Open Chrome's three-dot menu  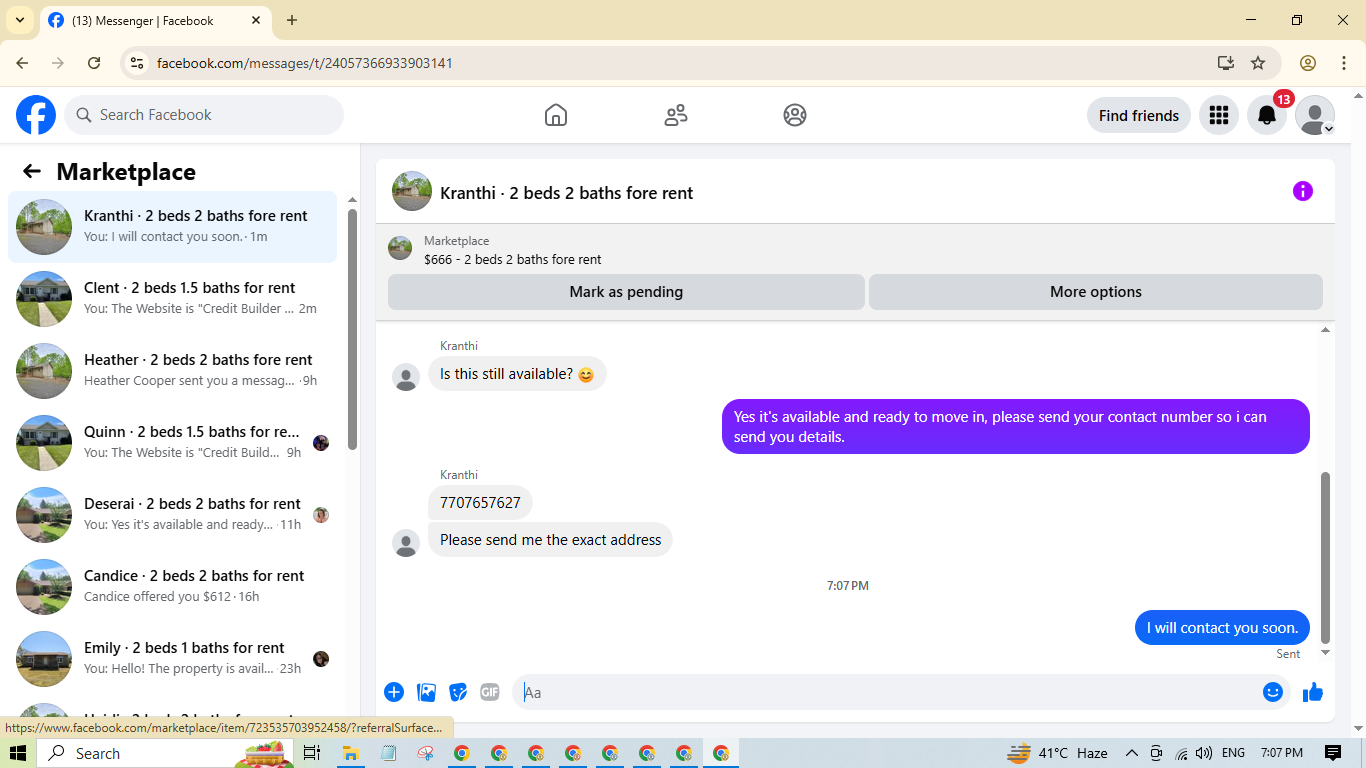point(1344,63)
